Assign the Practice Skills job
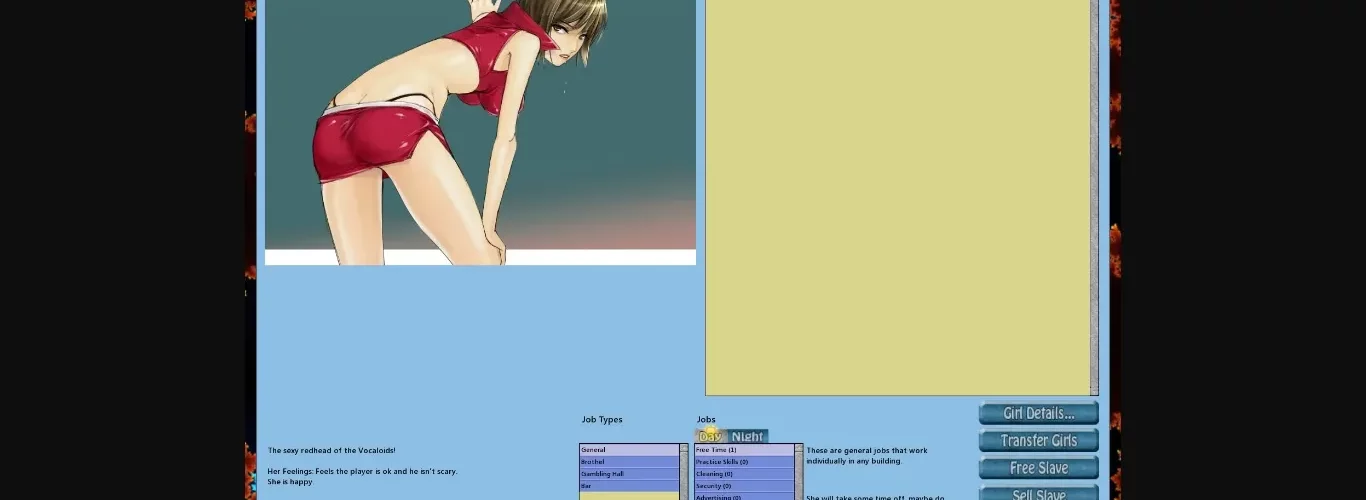 coord(743,462)
